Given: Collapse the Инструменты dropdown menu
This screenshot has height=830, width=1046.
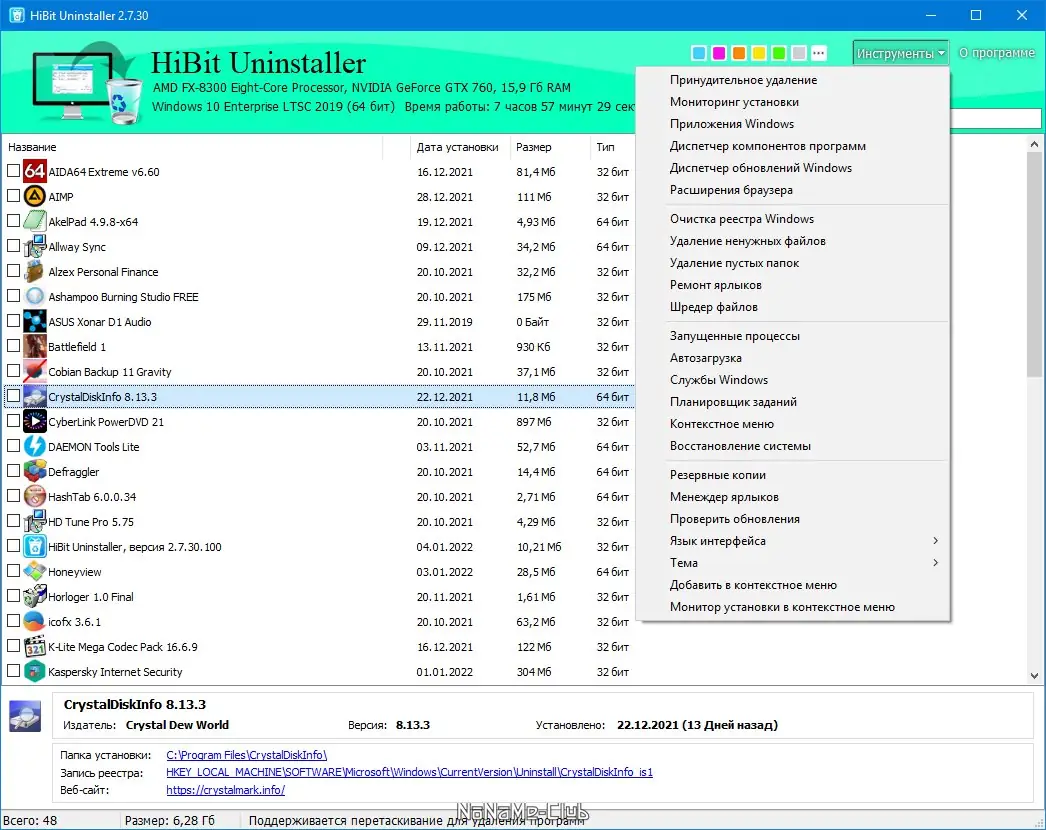Looking at the screenshot, I should 901,53.
